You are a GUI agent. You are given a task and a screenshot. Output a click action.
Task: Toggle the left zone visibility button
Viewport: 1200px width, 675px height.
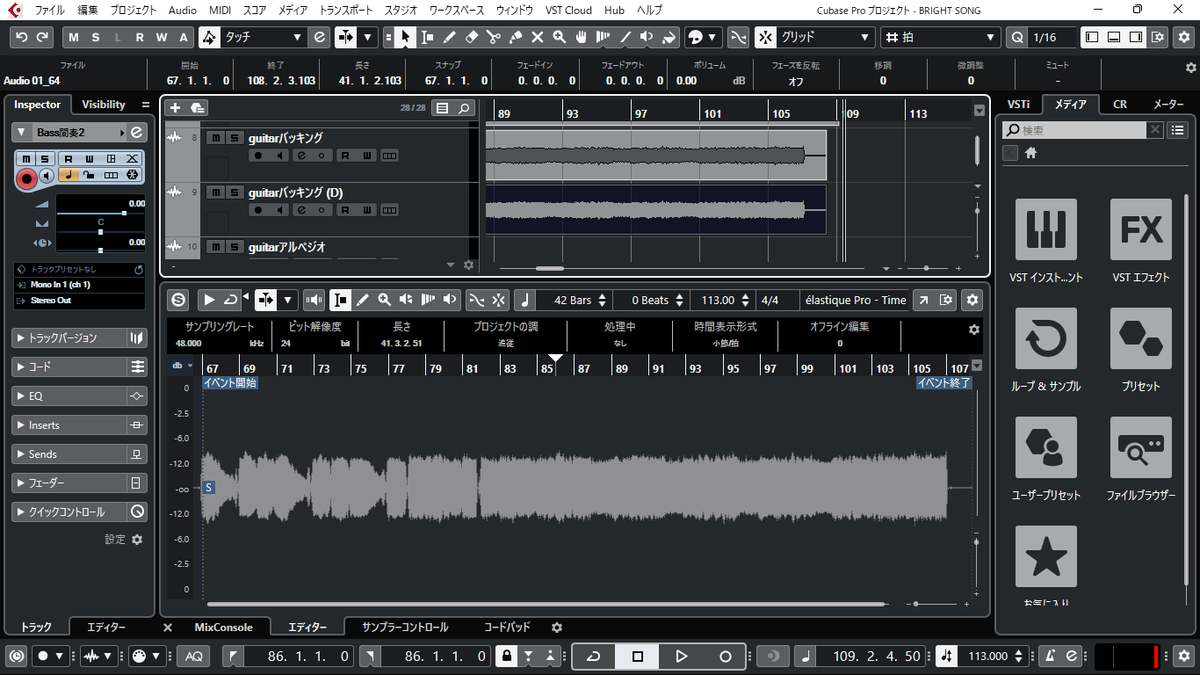[1092, 37]
